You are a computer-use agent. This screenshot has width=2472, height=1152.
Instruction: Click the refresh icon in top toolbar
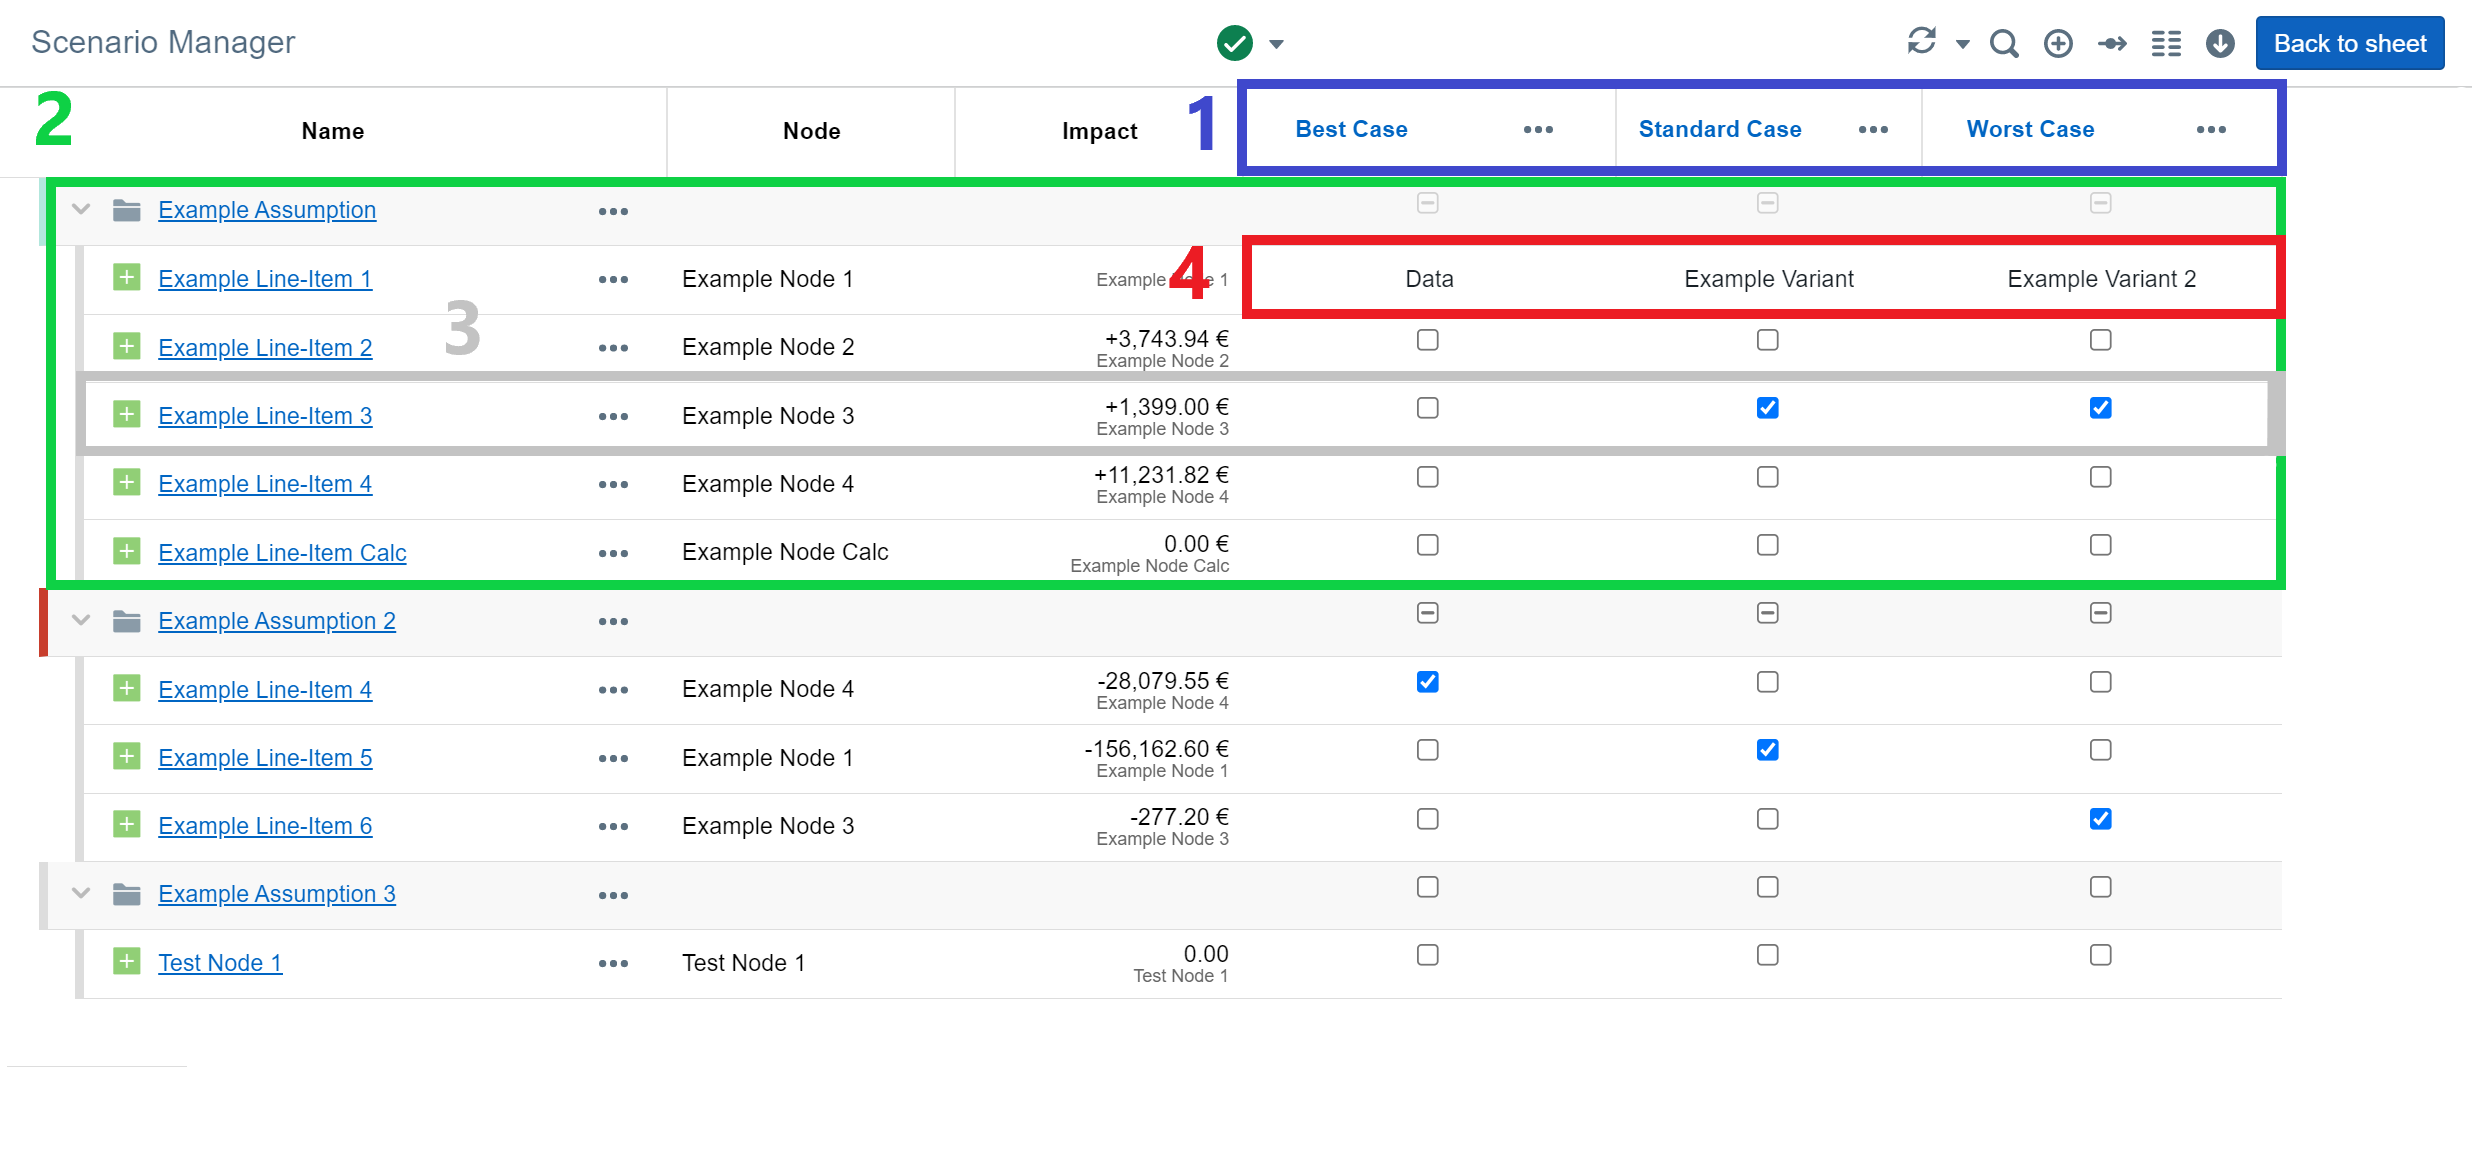point(1921,42)
